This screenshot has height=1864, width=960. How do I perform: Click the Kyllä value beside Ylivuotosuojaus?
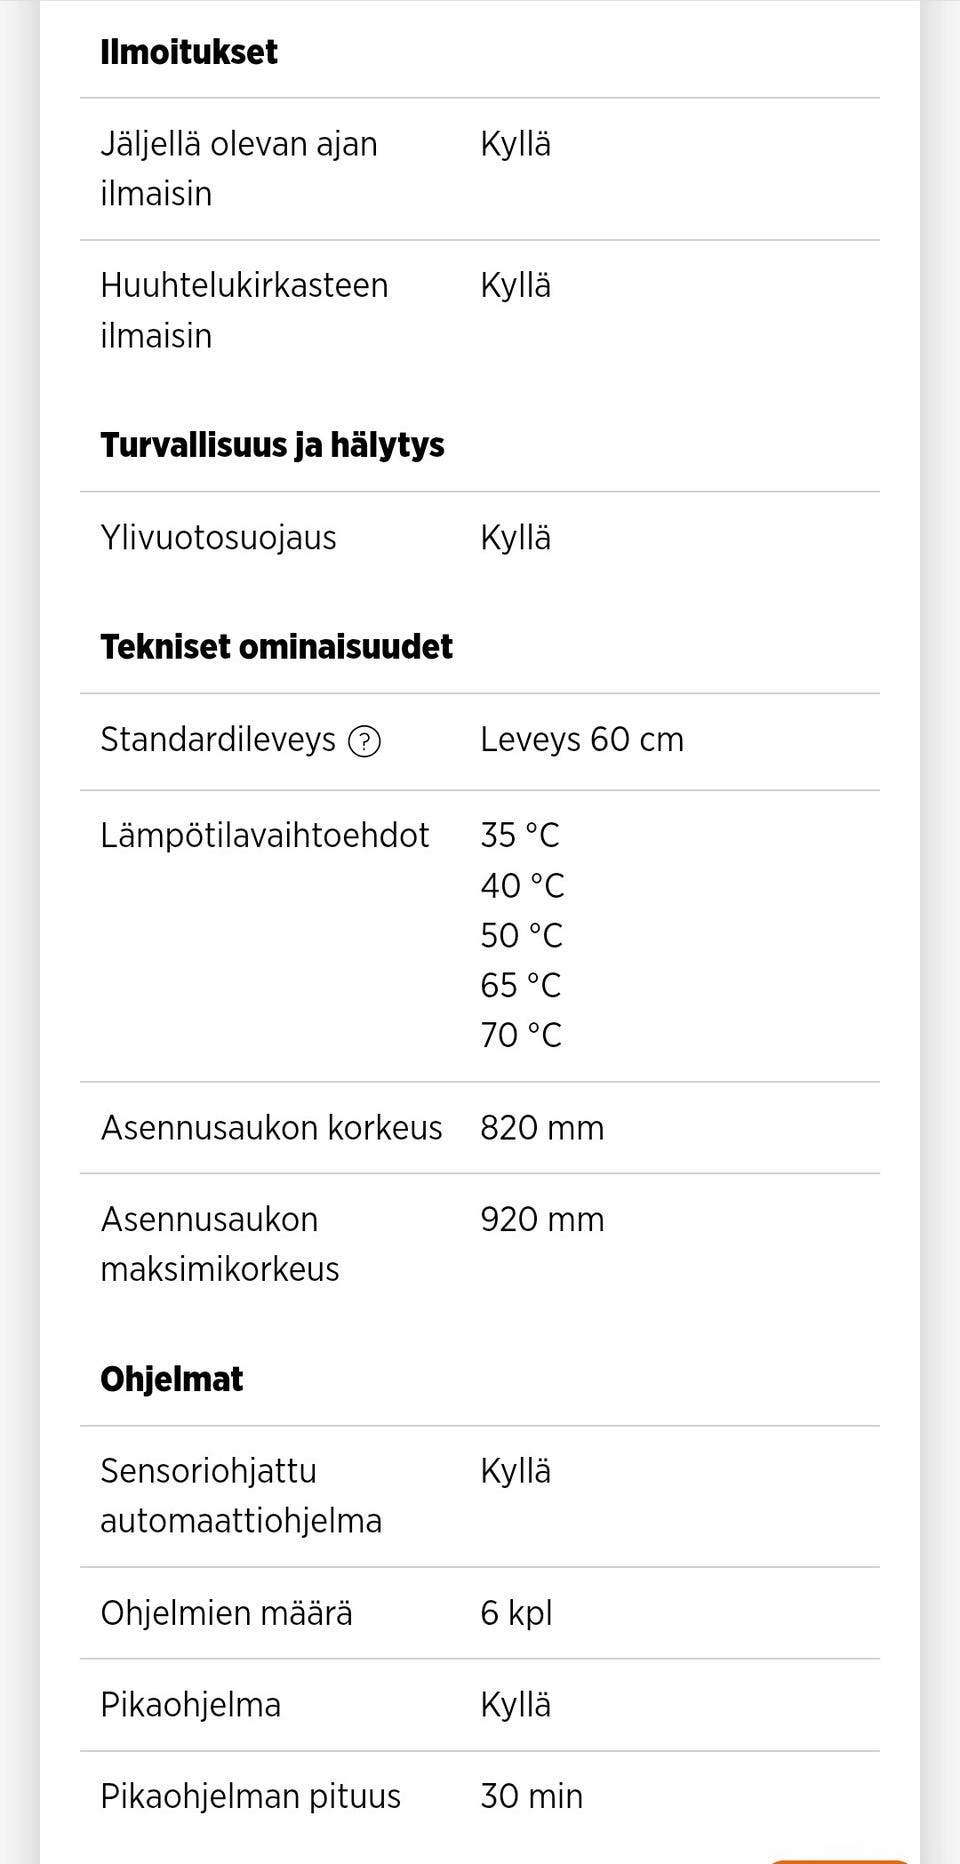click(516, 537)
